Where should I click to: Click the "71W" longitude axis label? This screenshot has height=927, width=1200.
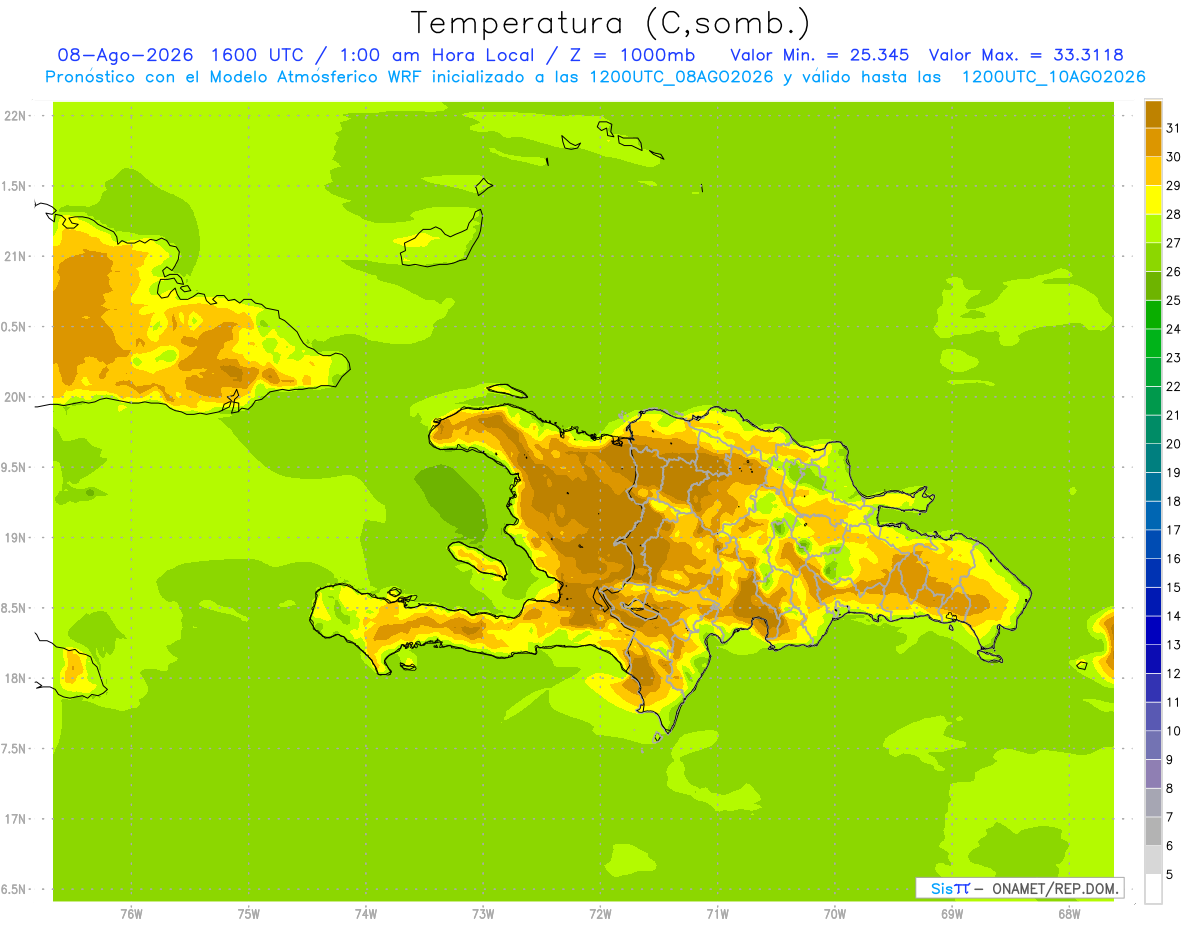coord(717,914)
